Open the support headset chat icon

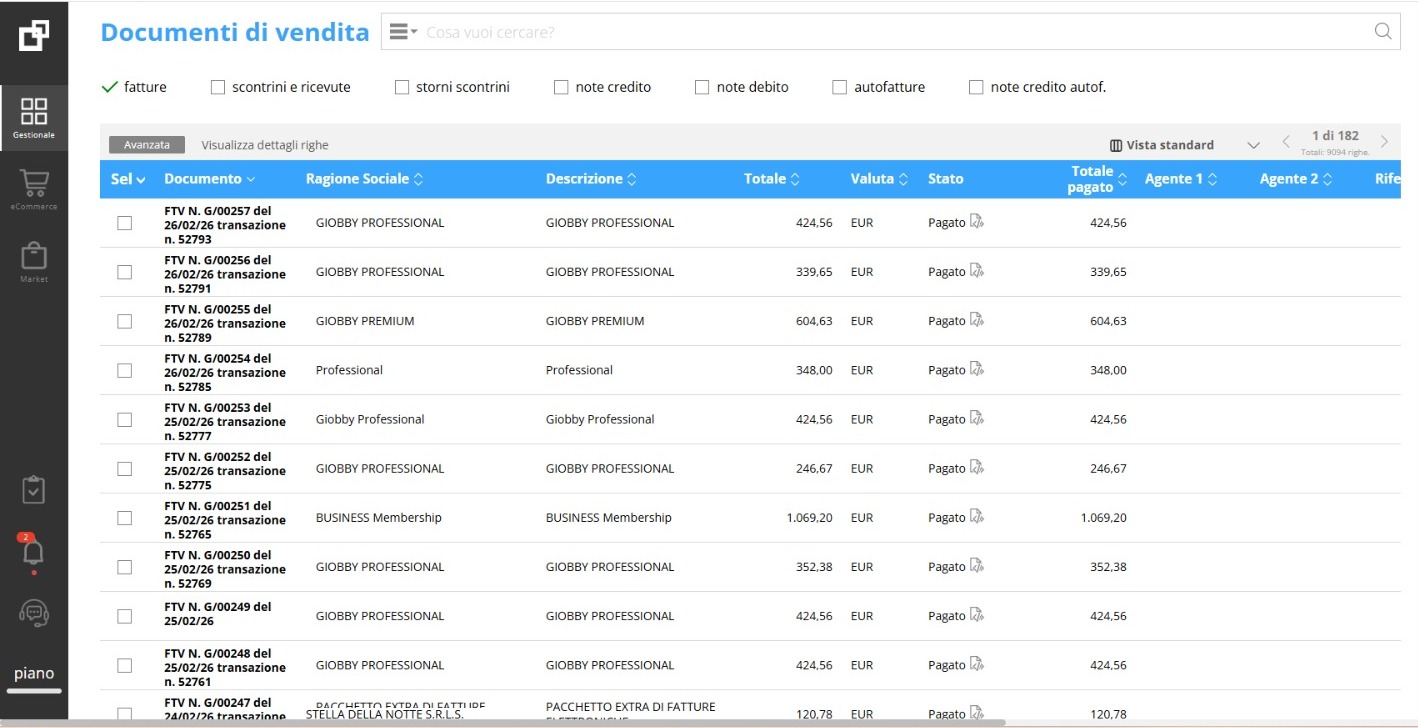pos(34,612)
